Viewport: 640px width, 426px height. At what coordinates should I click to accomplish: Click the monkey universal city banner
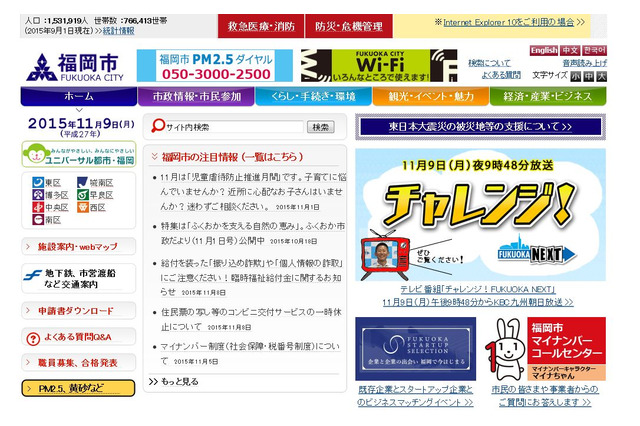click(79, 154)
